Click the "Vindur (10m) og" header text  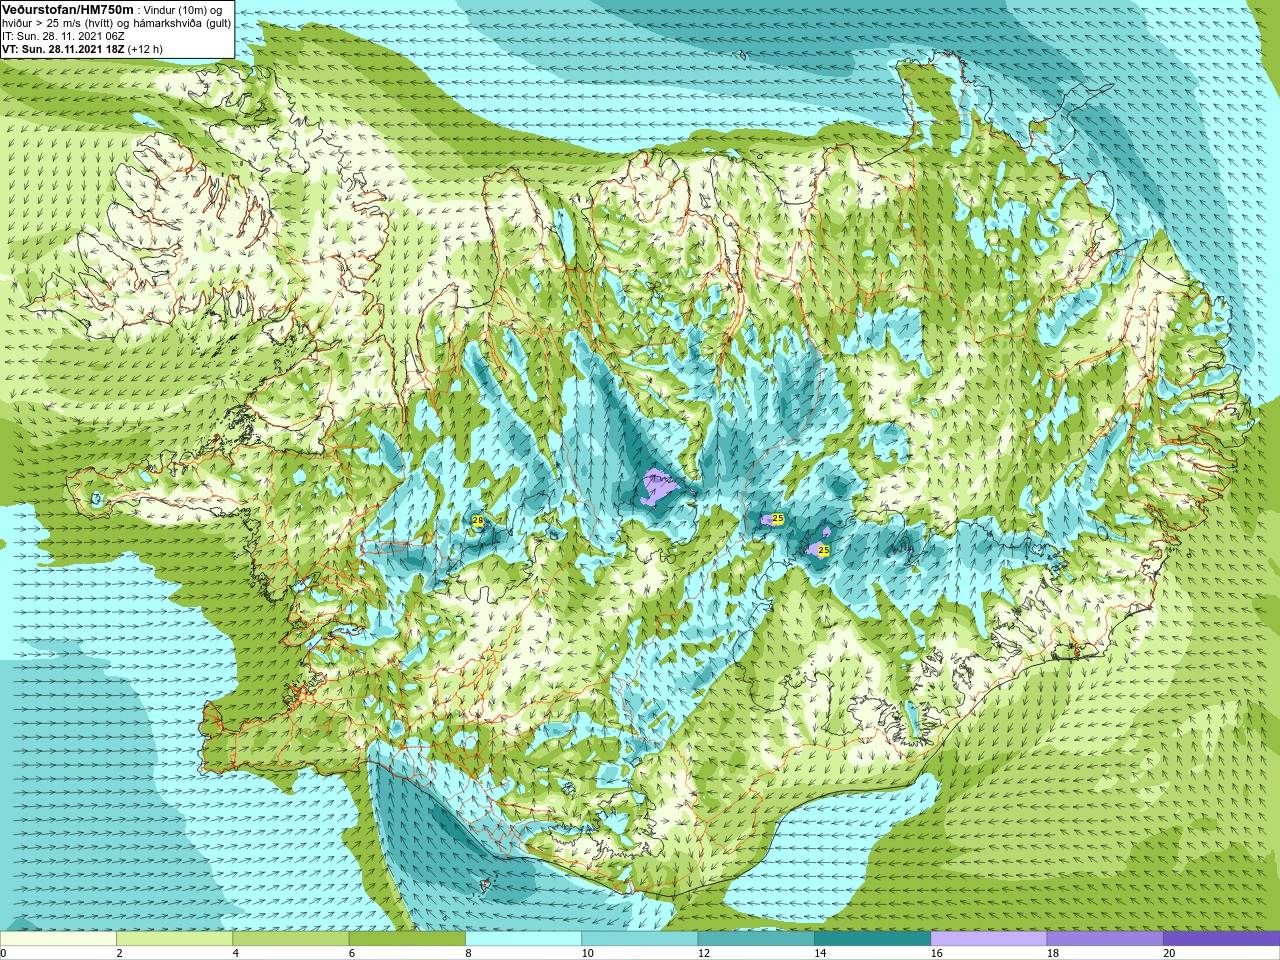coord(183,10)
